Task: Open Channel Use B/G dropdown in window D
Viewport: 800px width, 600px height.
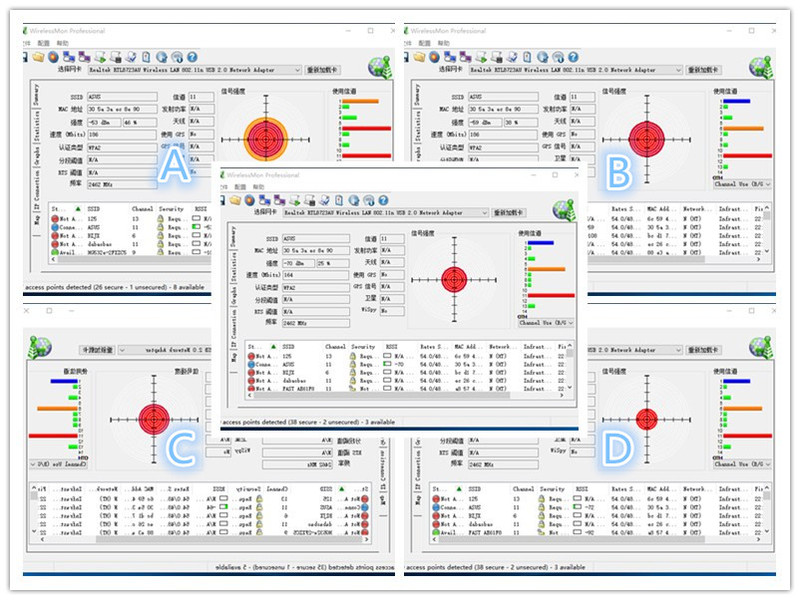Action: (742, 464)
